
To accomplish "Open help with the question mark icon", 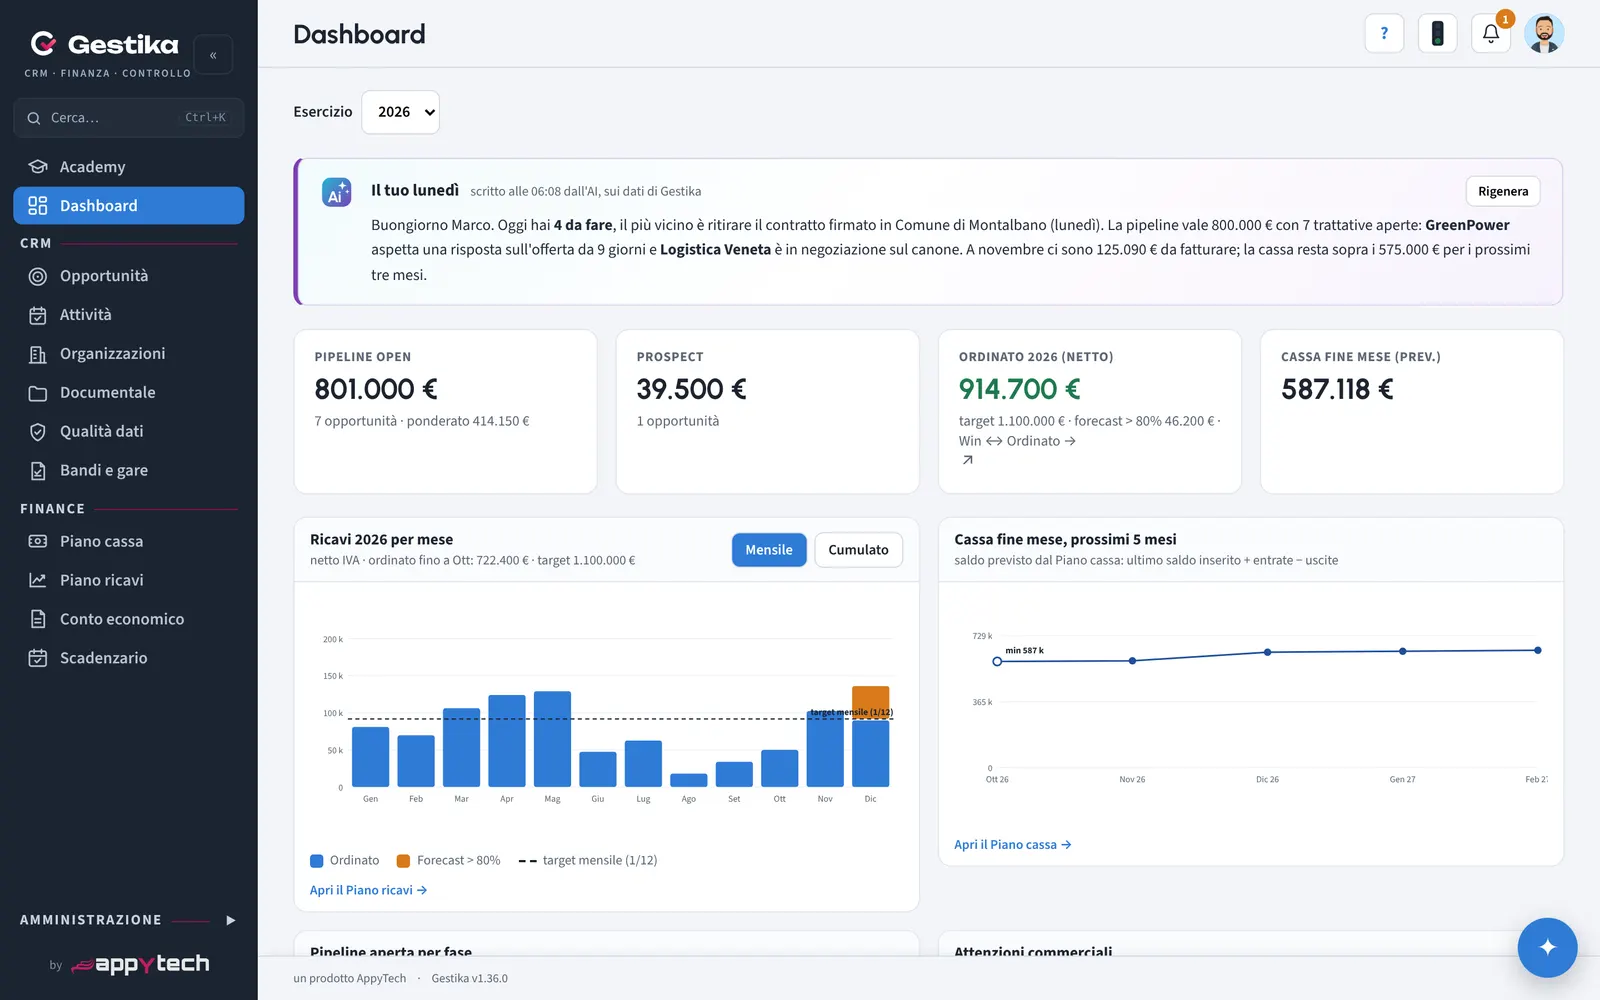I will pyautogui.click(x=1384, y=33).
